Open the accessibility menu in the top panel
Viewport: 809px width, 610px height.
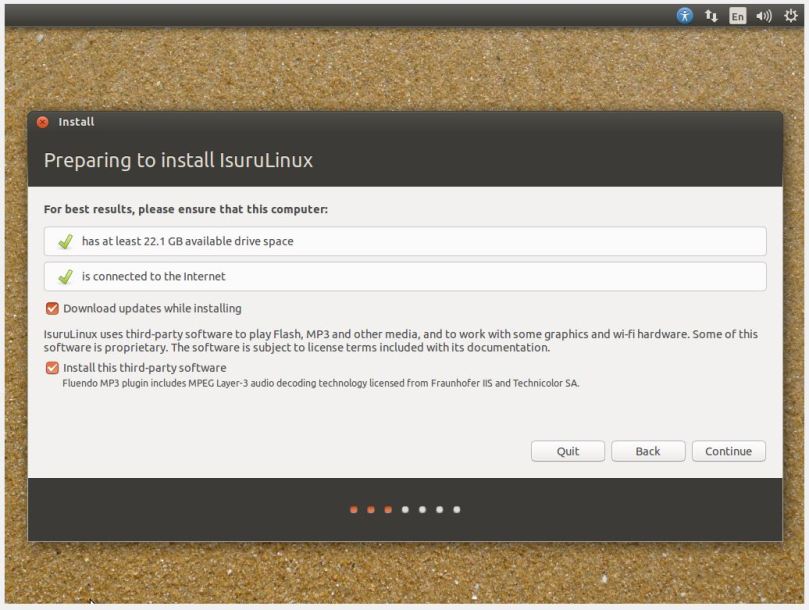(685, 15)
